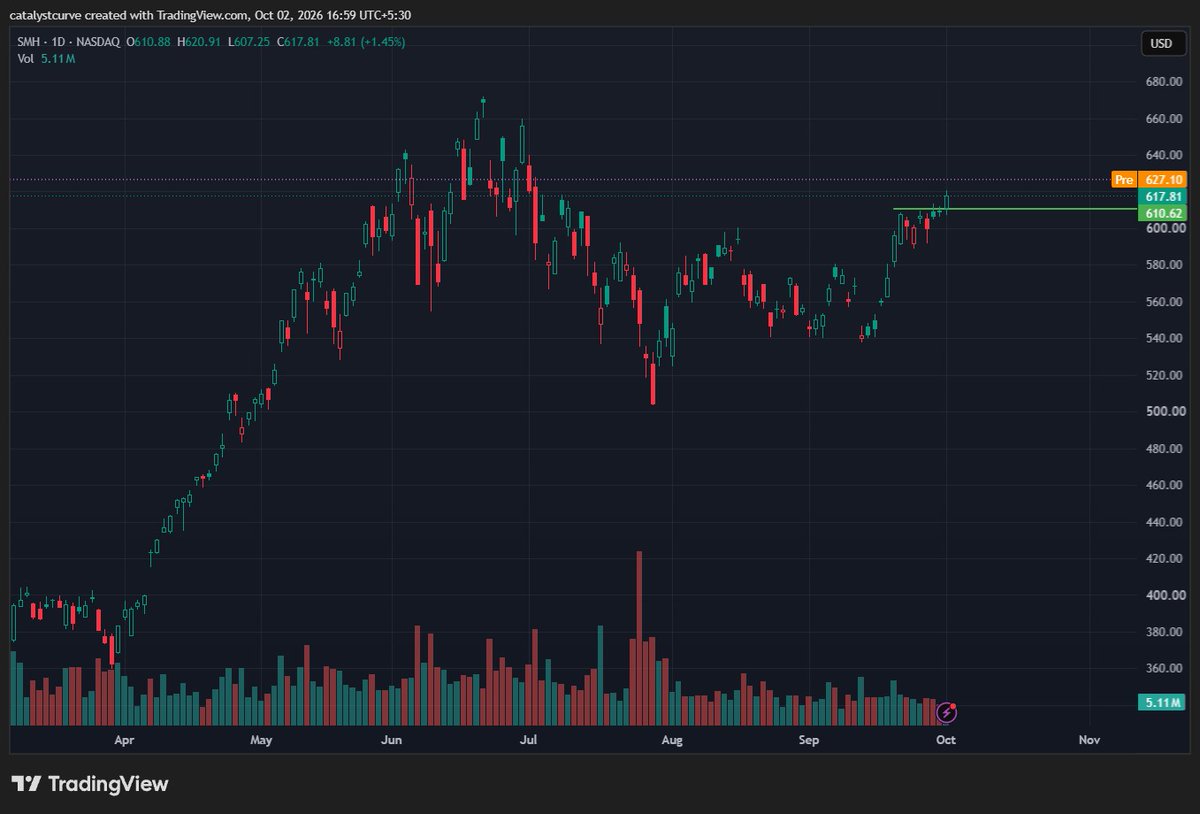
Task: Click the Jul label on the time axis
Action: point(530,741)
